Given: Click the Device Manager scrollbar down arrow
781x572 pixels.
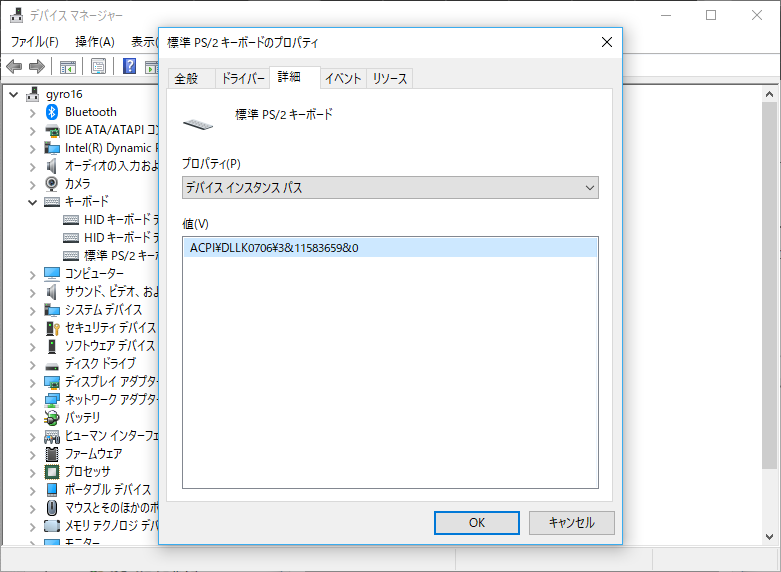Looking at the screenshot, I should coord(769,537).
